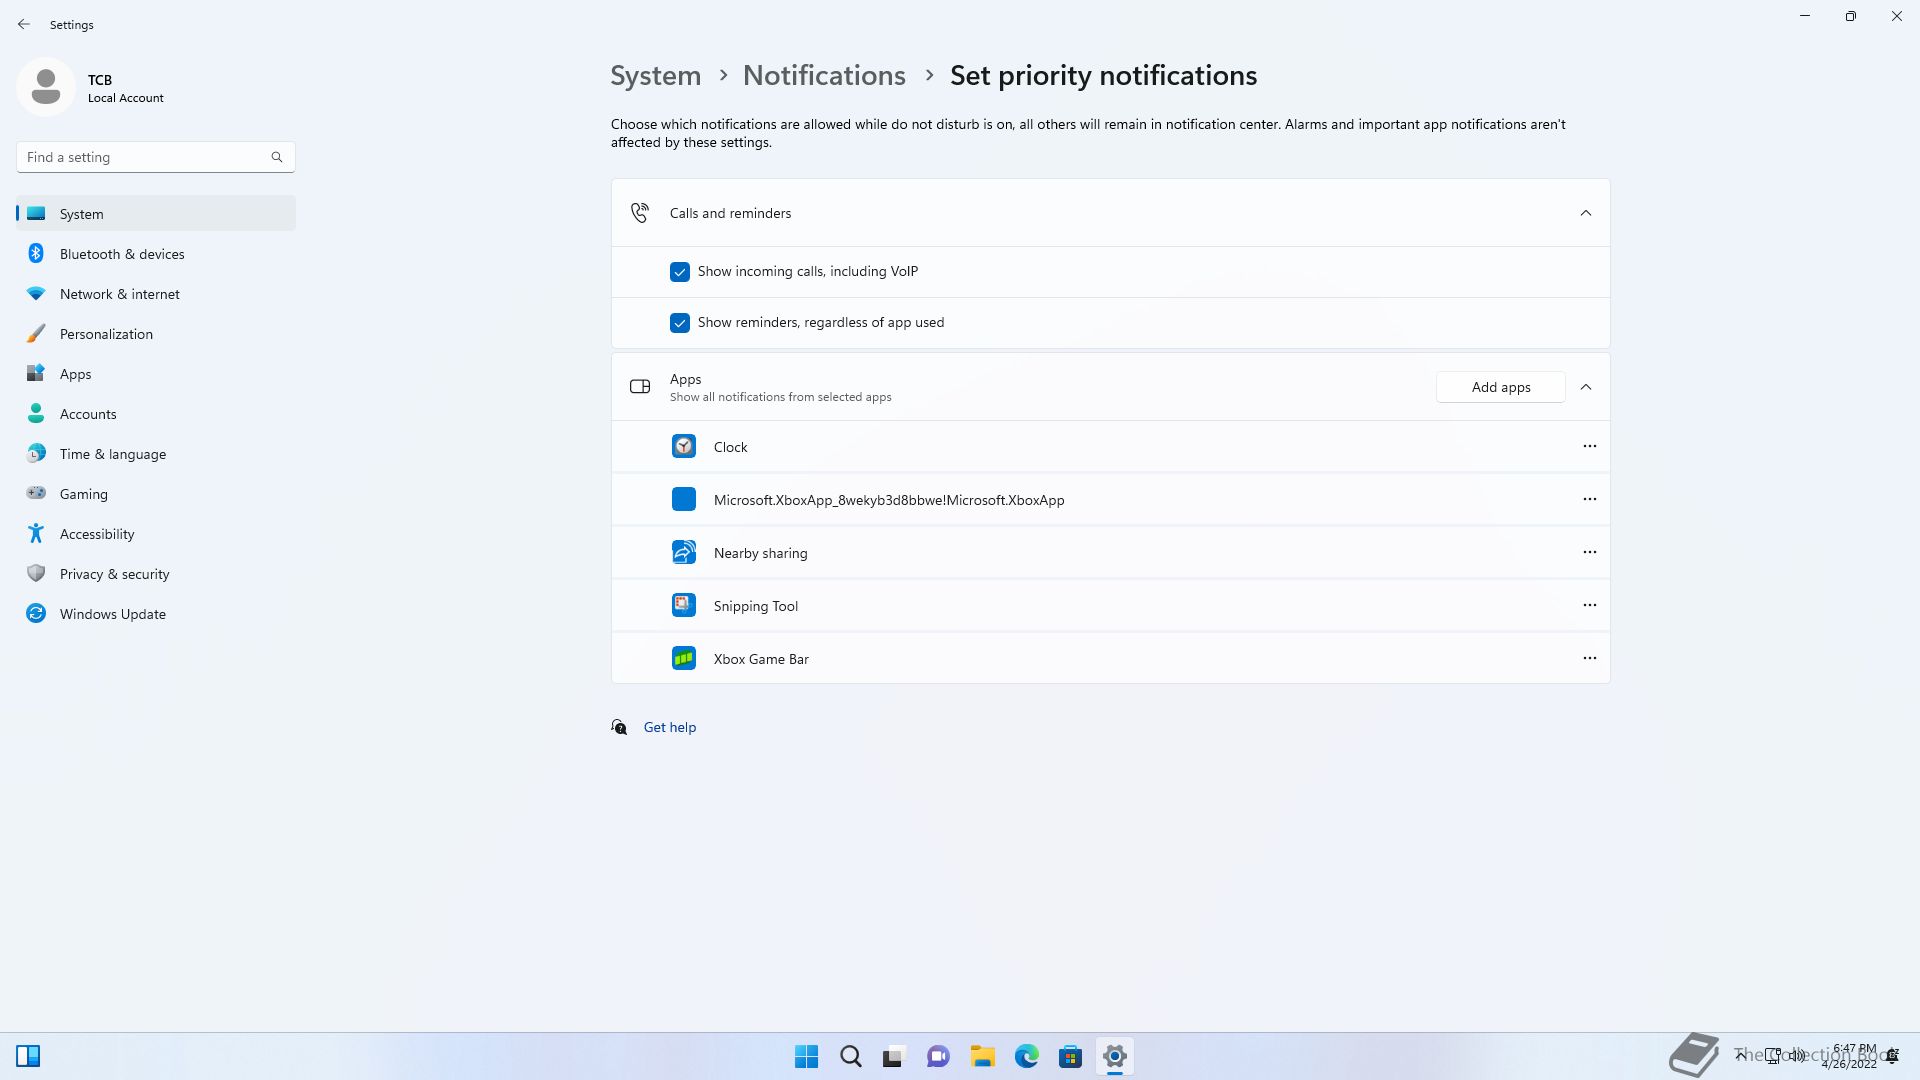Click the Clock app icon
Screen dimensions: 1920x1080
(683, 447)
